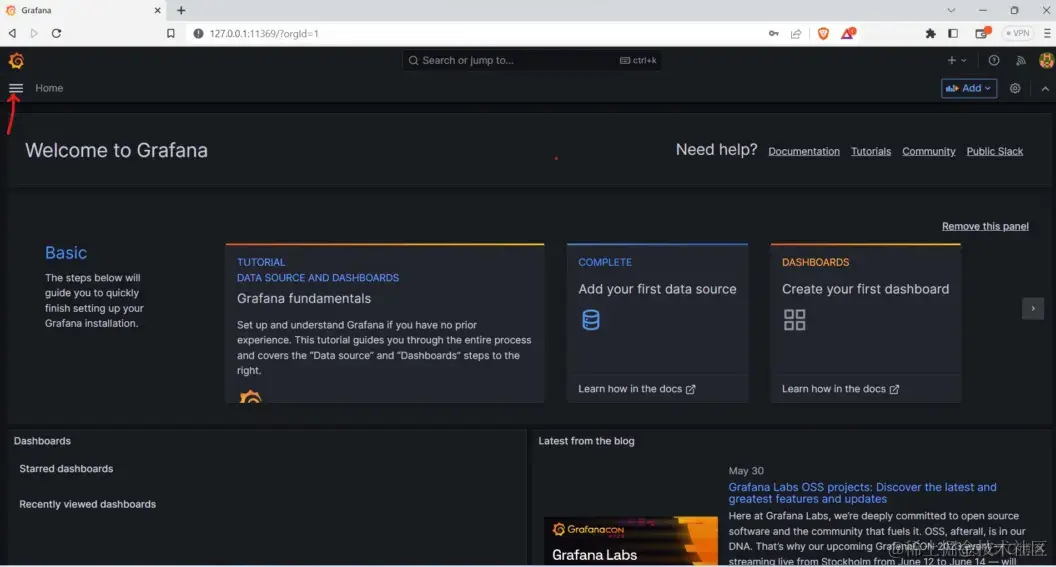Open tab search dropdown chevron
Image resolution: width=1056 pixels, height=567 pixels.
[x=951, y=10]
